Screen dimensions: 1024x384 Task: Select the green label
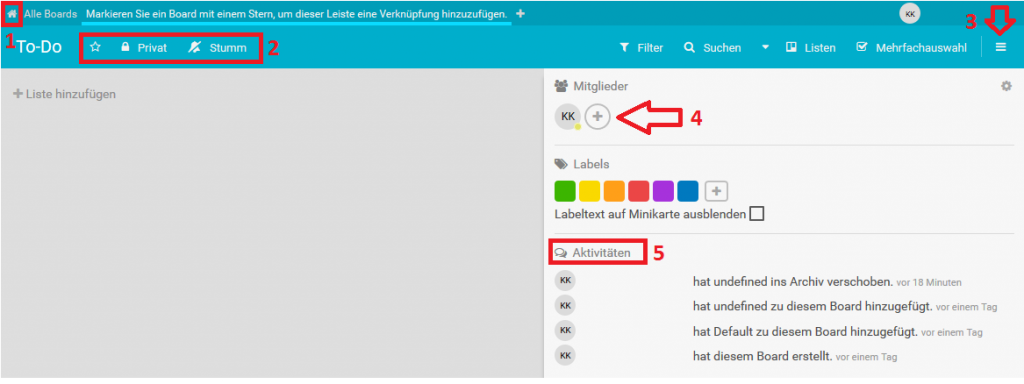(565, 191)
